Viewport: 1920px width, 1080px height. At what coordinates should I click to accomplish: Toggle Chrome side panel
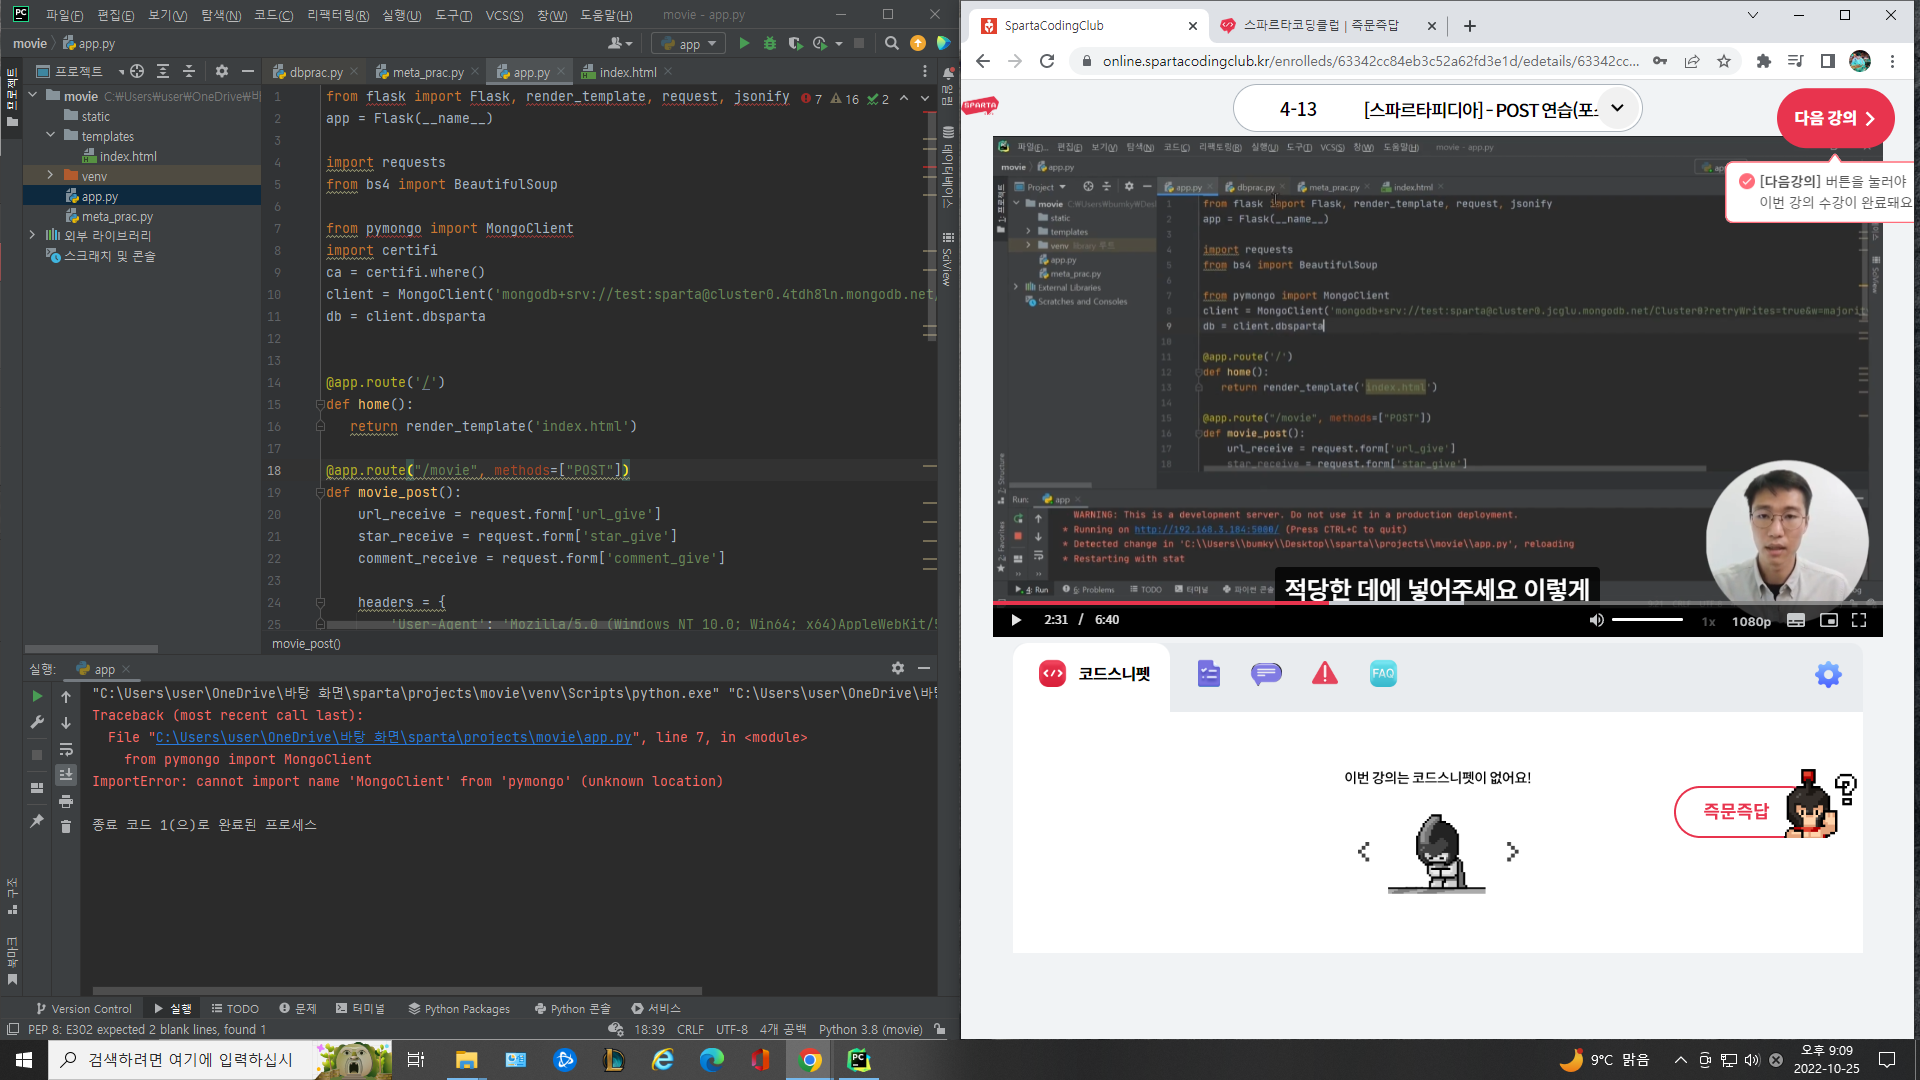point(1827,61)
